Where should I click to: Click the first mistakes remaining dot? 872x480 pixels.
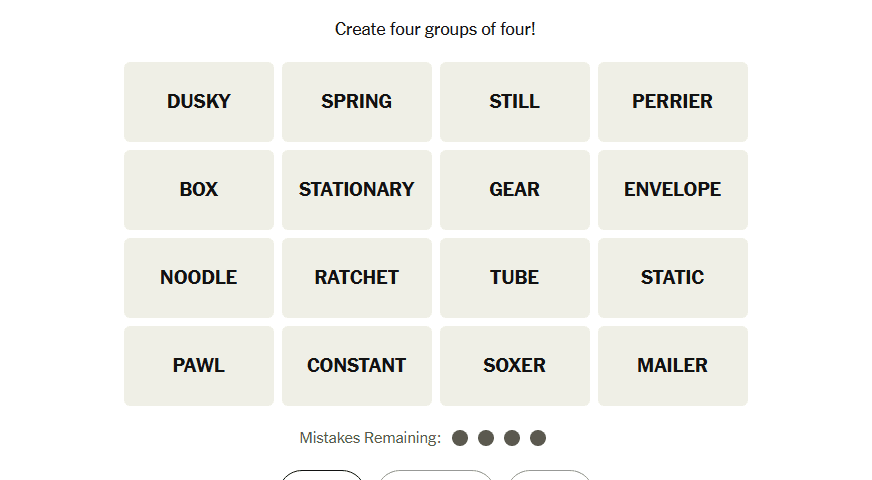click(x=460, y=438)
